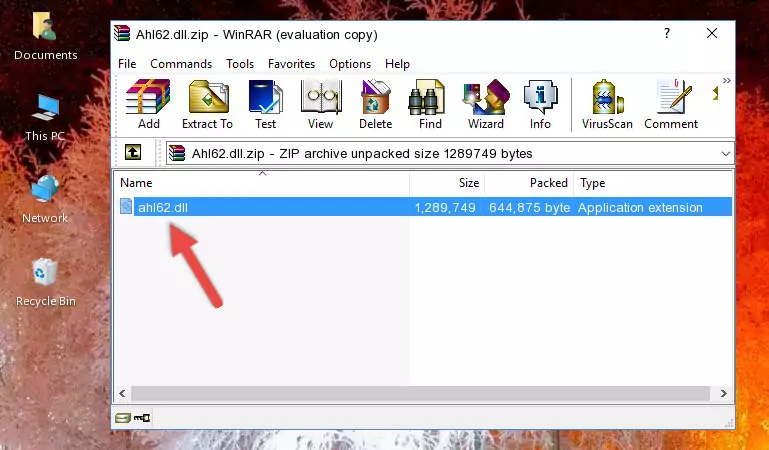Open the archive path dropdown arrow
769x450 pixels.
click(x=726, y=154)
